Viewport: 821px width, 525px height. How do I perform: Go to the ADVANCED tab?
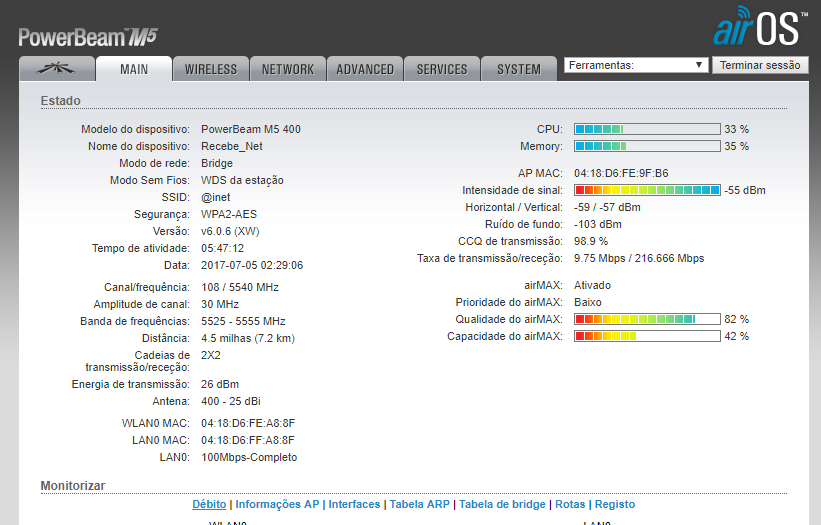click(365, 69)
